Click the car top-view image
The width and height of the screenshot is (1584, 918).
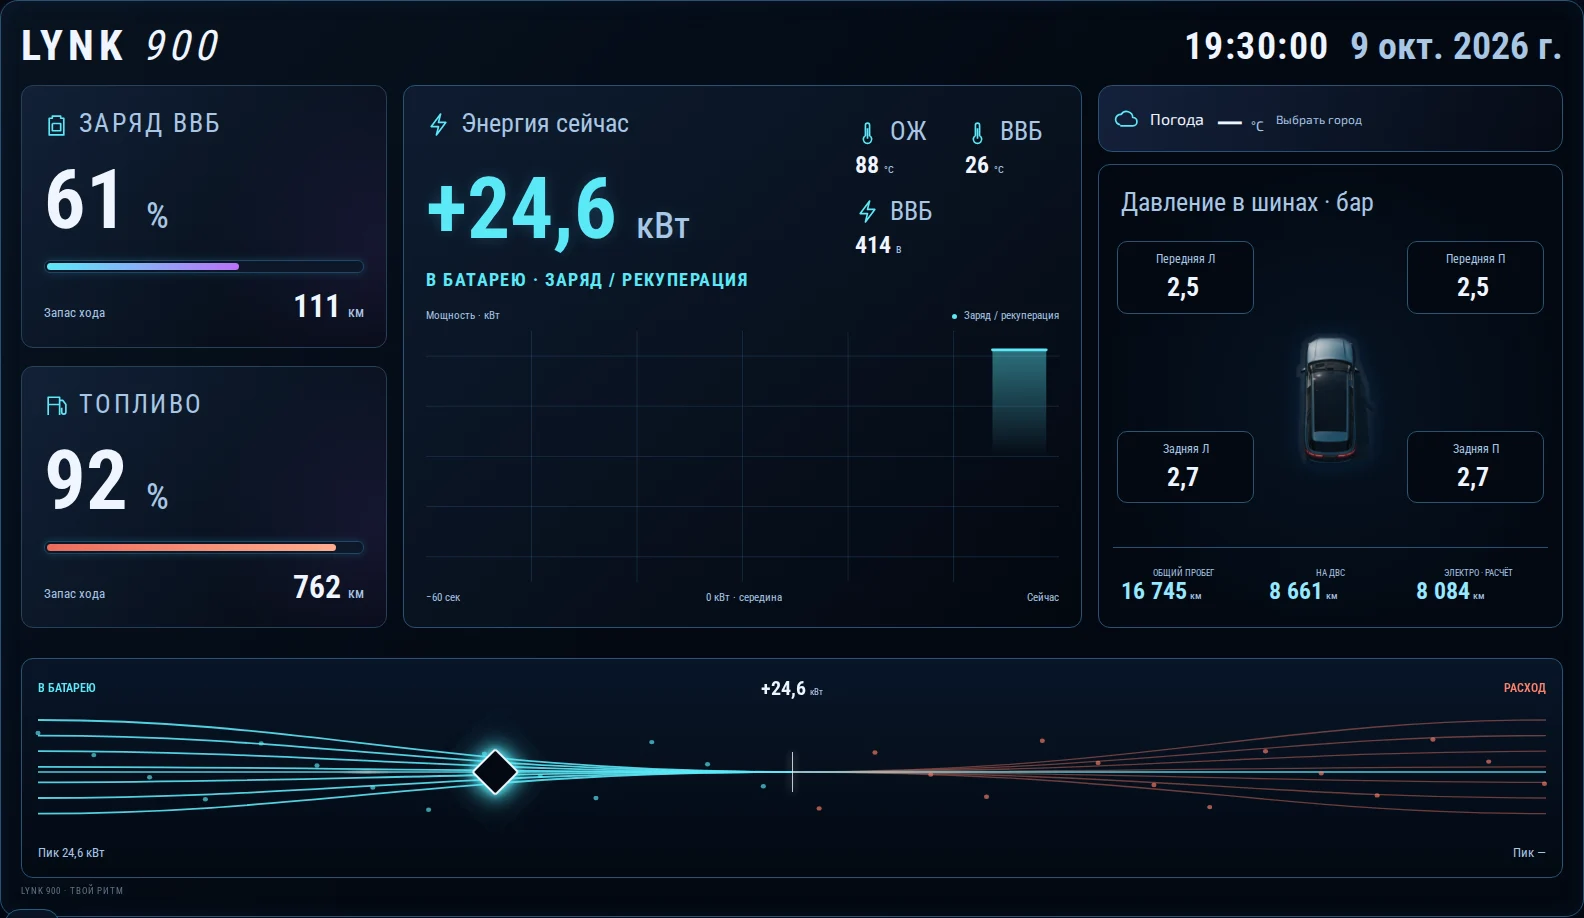click(1330, 399)
